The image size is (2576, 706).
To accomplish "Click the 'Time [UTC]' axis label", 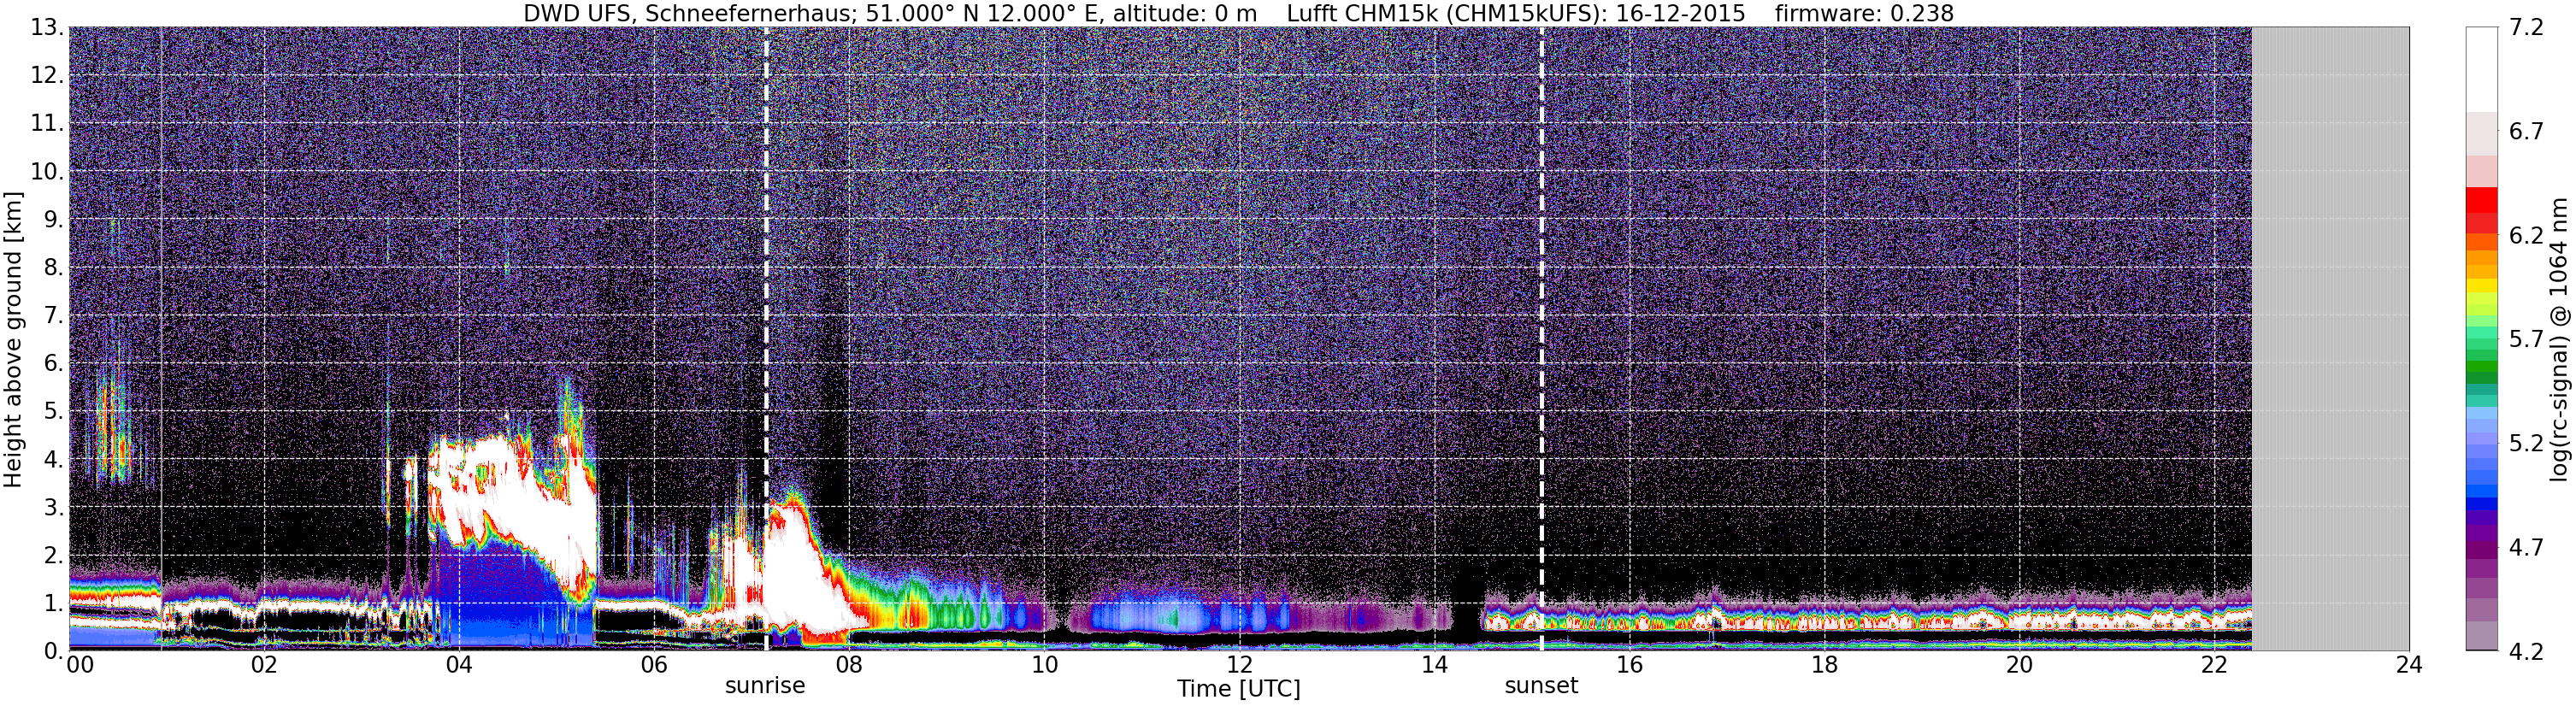I will coord(1238,689).
